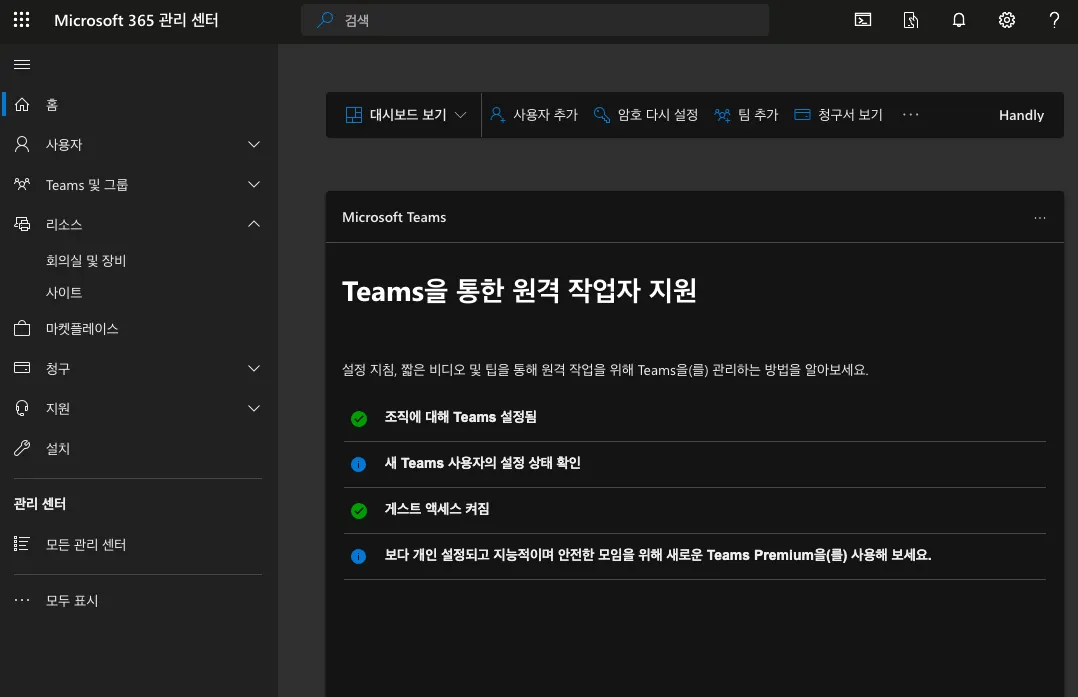The width and height of the screenshot is (1078, 697).
Task: Click blue info icon beside 새 Teams 사용자의 설정
Action: click(359, 465)
